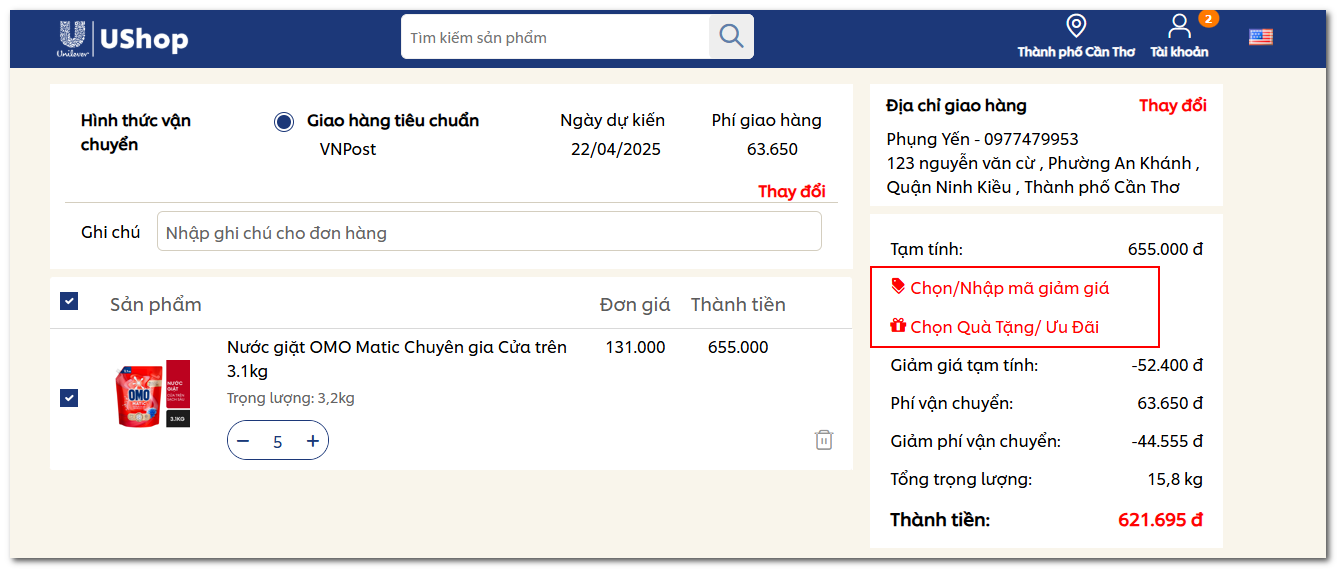1337x569 pixels.
Task: Click the recipient Phụng Yến - 0977479953 line
Action: 982,139
